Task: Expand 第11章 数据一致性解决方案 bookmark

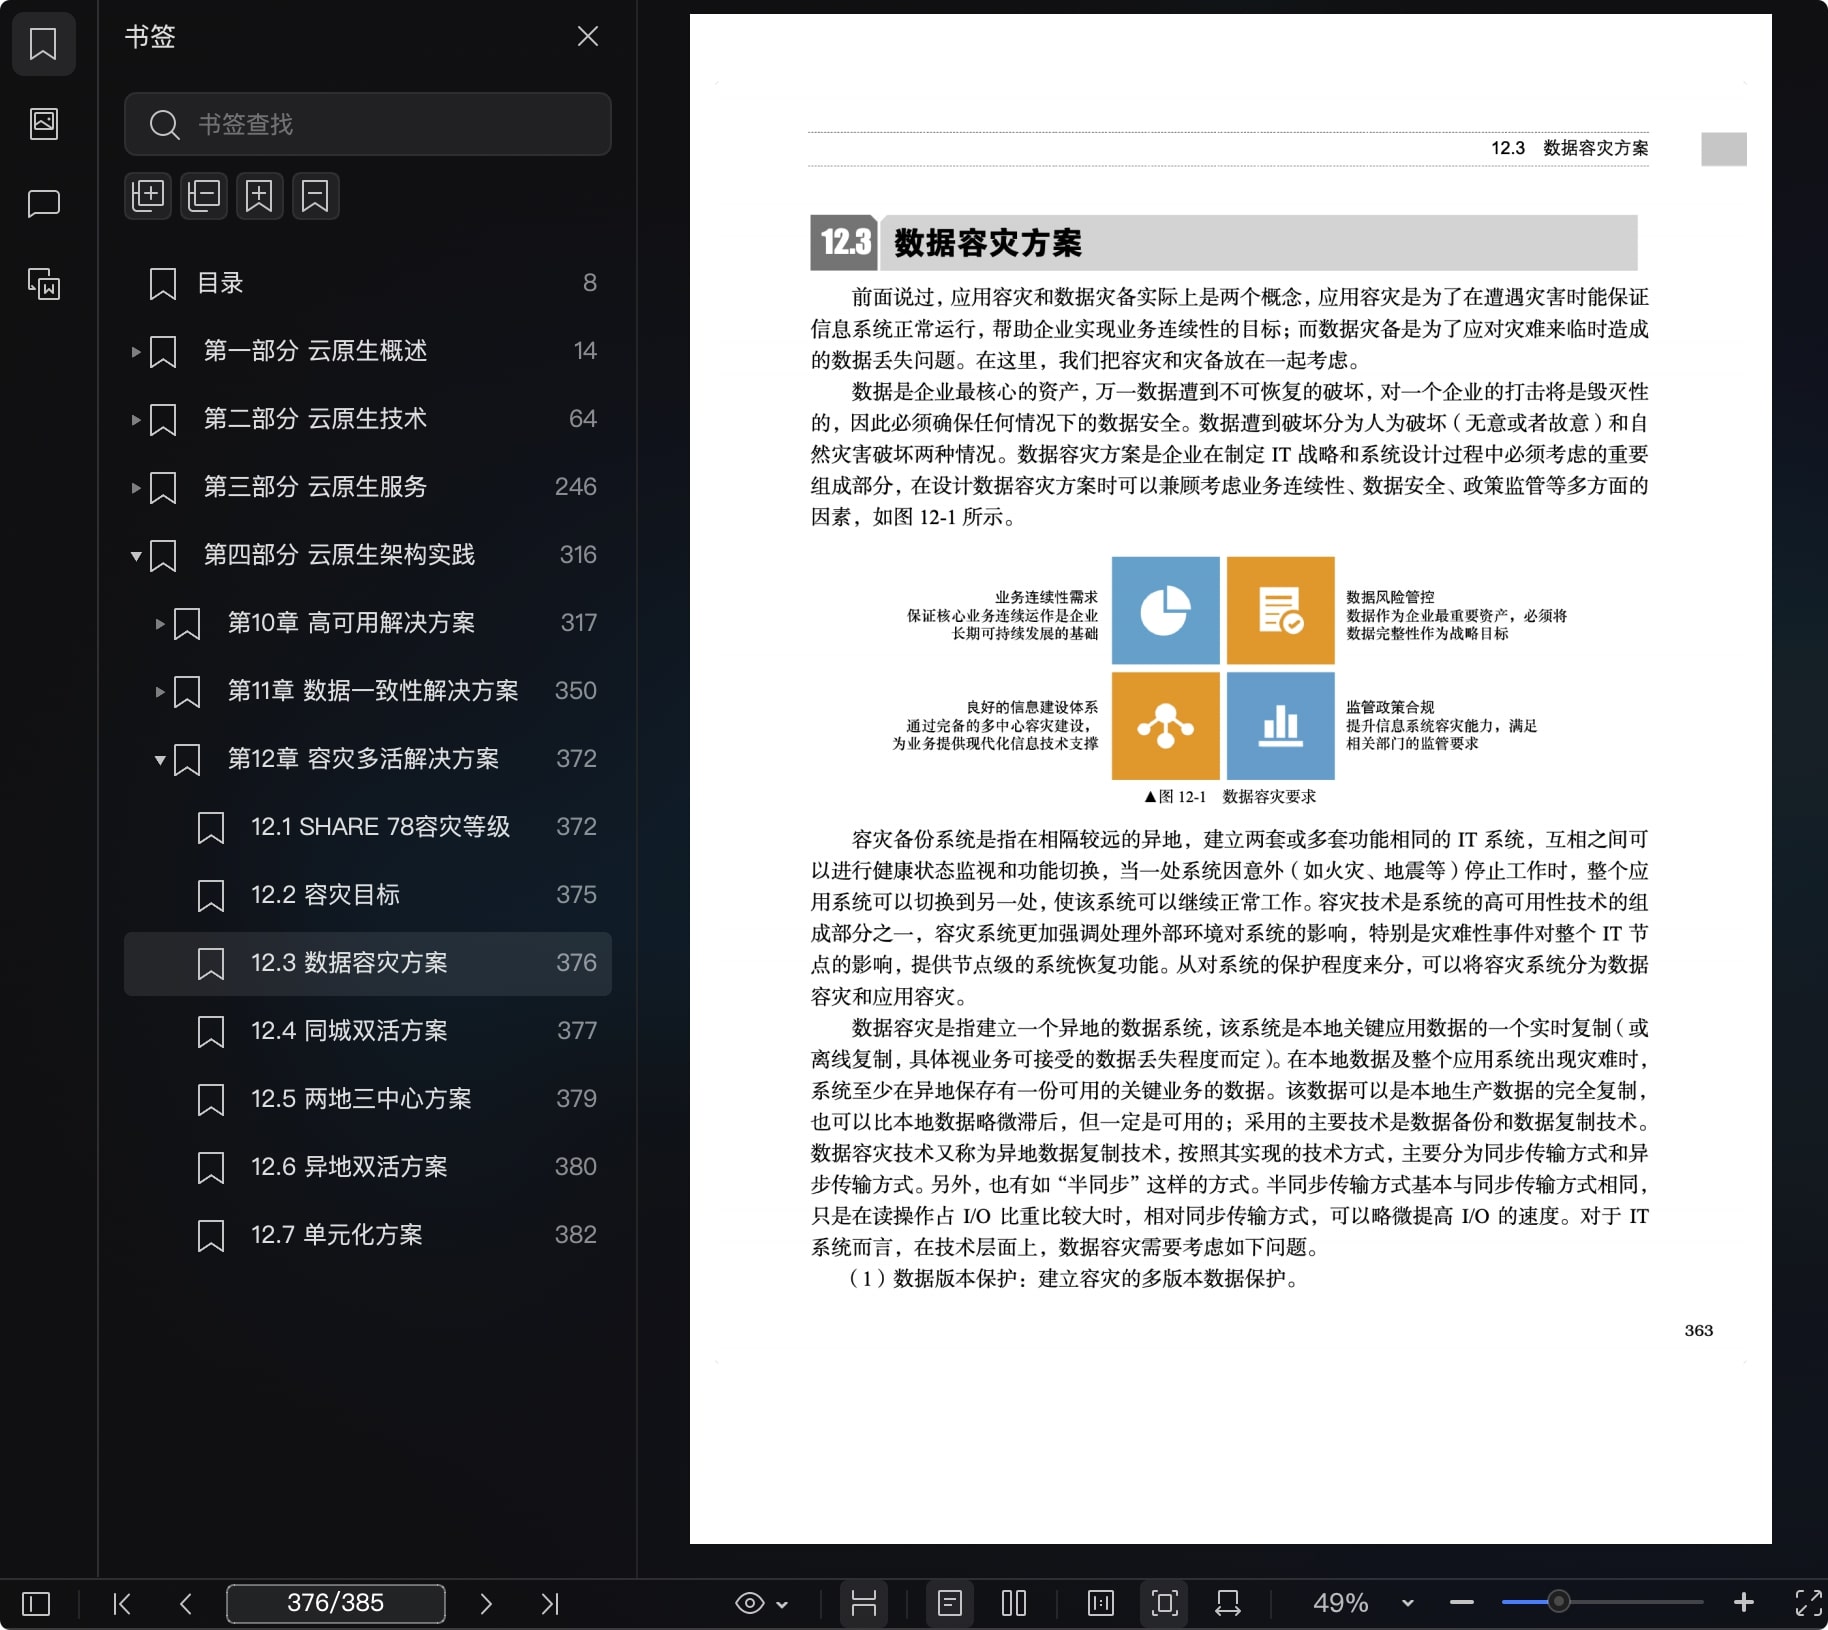Action: pyautogui.click(x=160, y=691)
